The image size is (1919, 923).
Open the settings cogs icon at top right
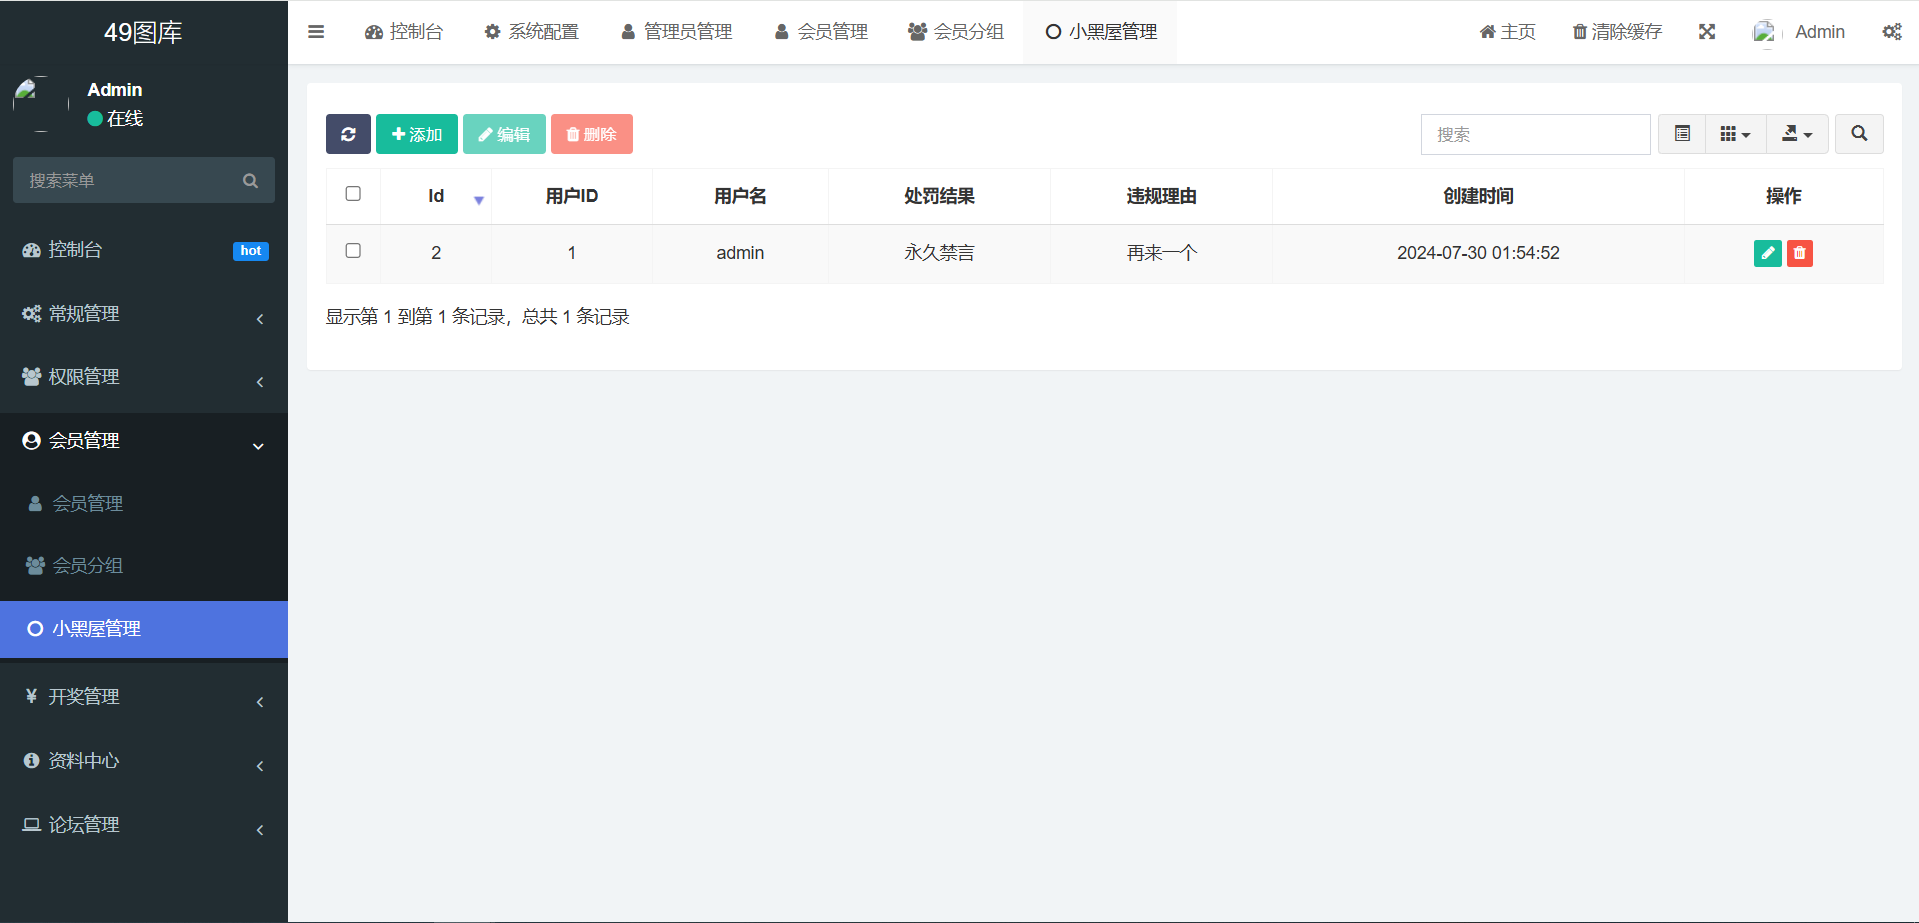1891,32
